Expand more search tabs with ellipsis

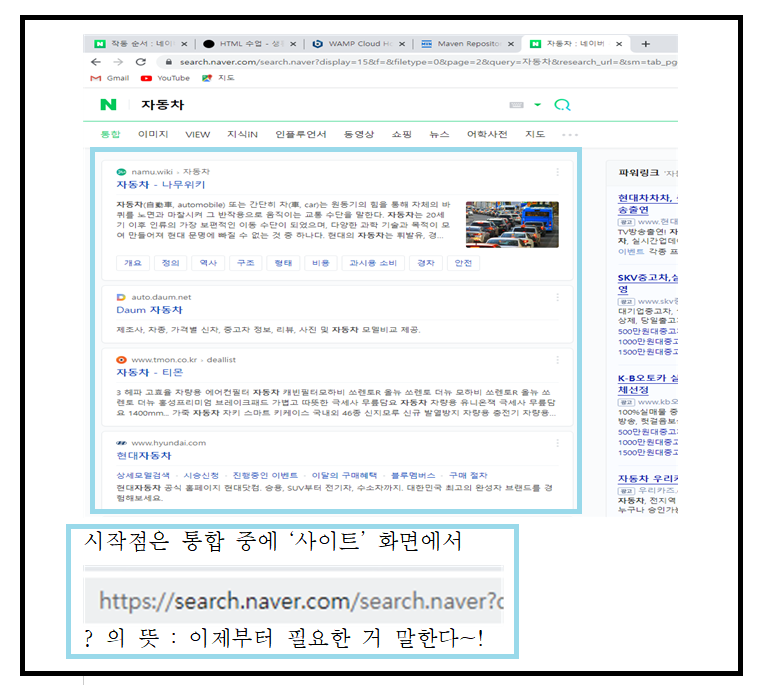tap(570, 135)
